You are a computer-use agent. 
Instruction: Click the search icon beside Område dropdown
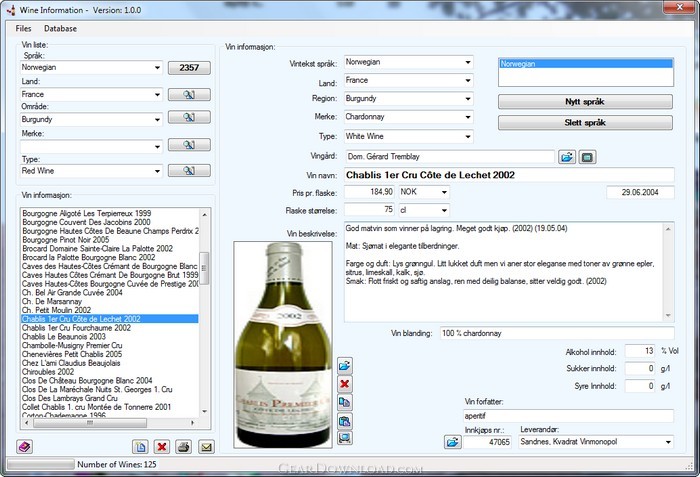tap(189, 117)
